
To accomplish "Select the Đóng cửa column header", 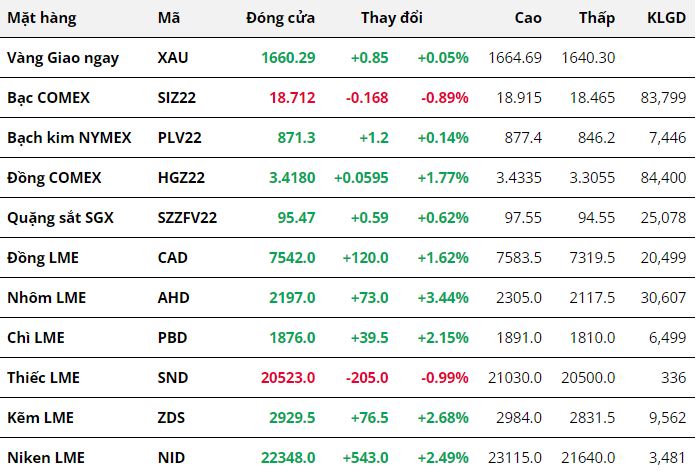I will (280, 18).
